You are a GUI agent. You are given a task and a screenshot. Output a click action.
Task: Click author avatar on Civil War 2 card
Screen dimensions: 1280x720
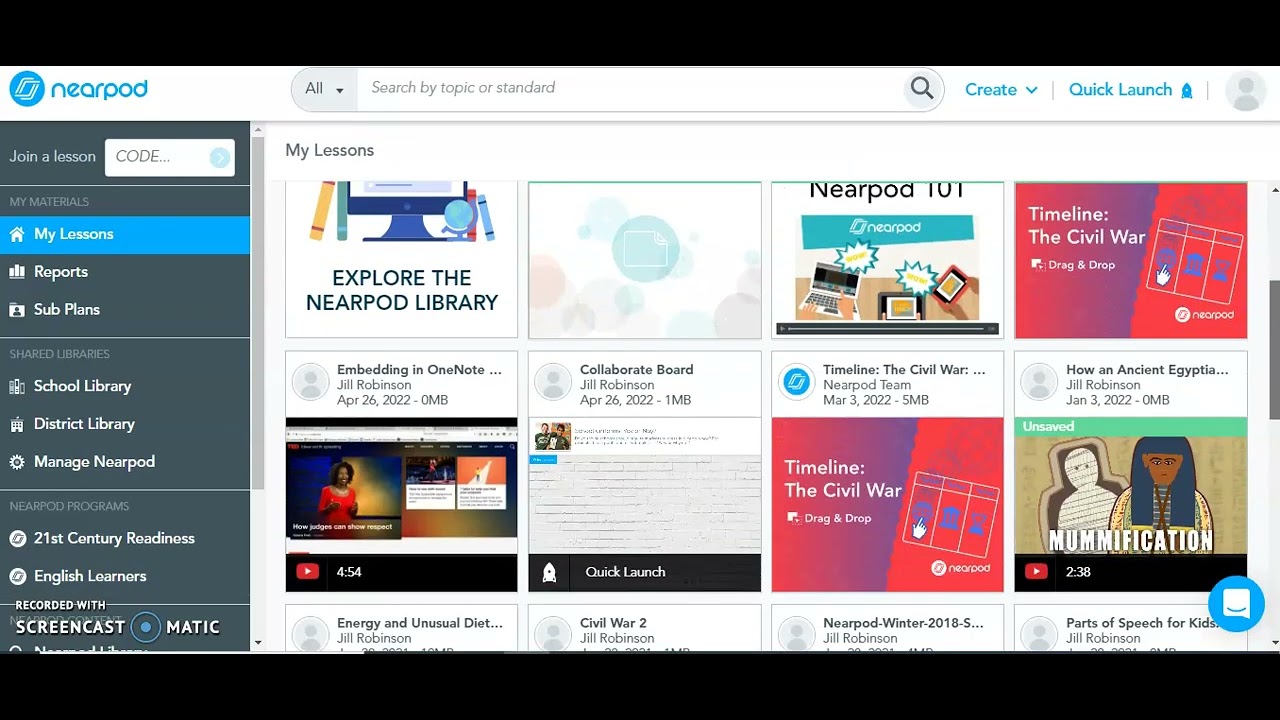554,634
